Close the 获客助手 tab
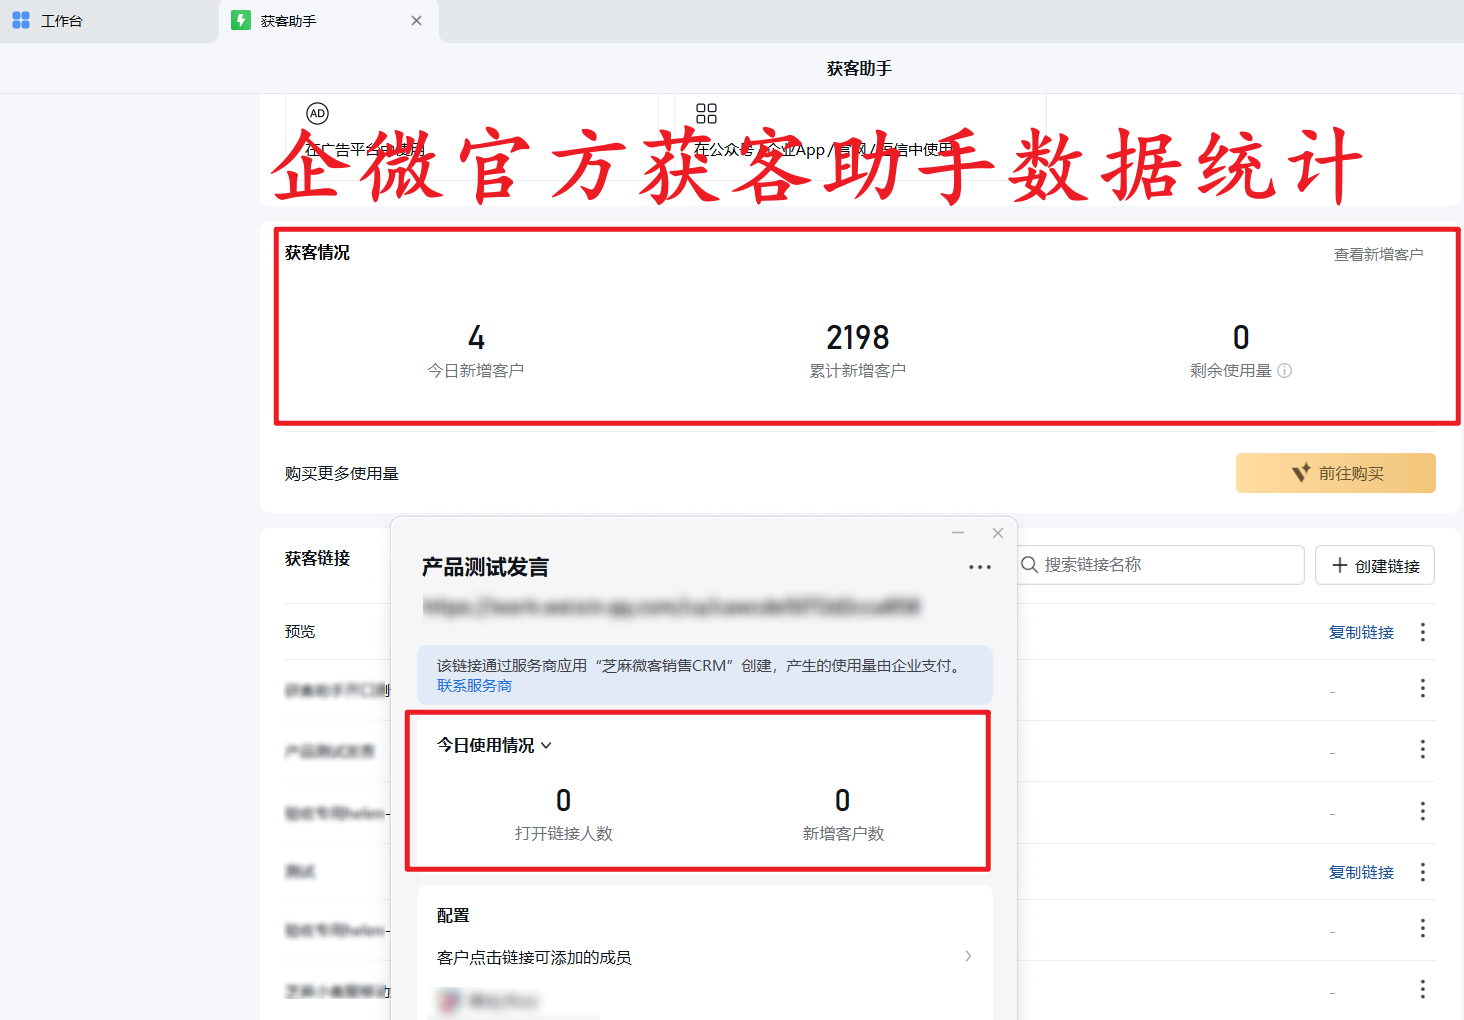1464x1020 pixels. (417, 21)
